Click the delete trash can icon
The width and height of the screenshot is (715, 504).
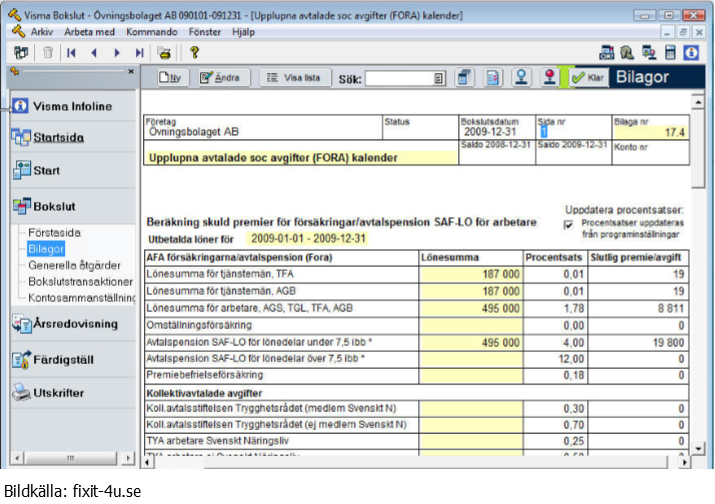tap(47, 53)
